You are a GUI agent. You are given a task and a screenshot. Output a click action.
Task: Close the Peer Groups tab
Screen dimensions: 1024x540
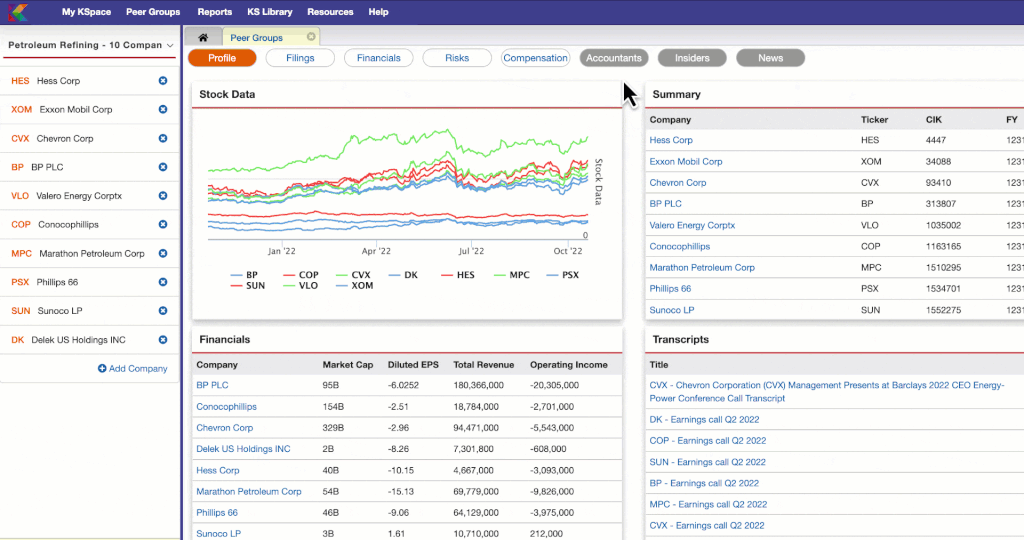pos(311,37)
